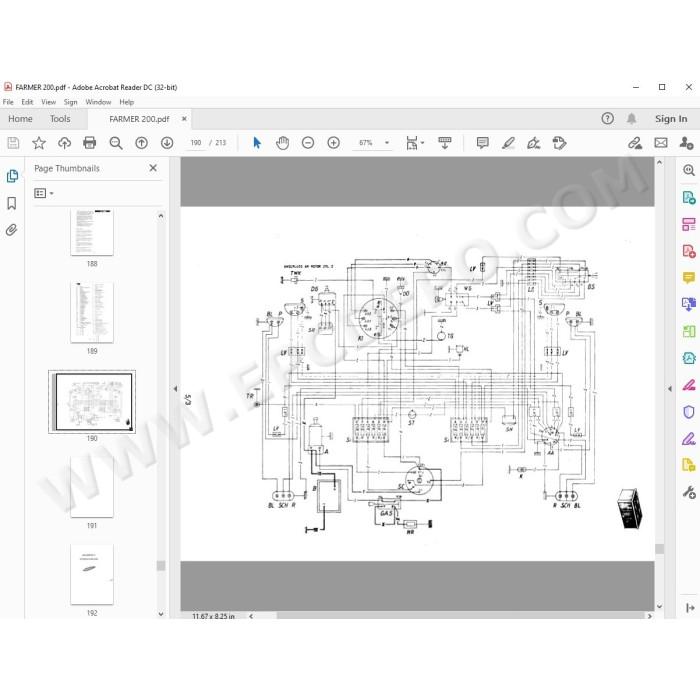Expand the thumbnails options menu
This screenshot has height=700, width=700.
[44, 193]
